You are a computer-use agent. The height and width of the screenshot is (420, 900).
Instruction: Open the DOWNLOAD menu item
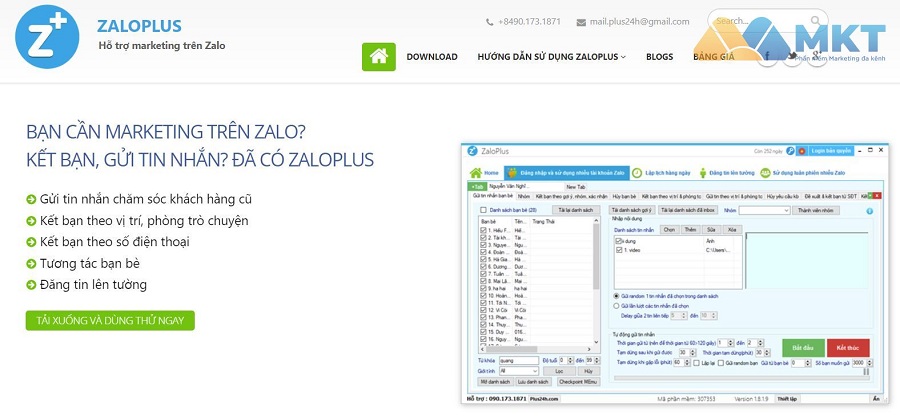[x=432, y=57]
